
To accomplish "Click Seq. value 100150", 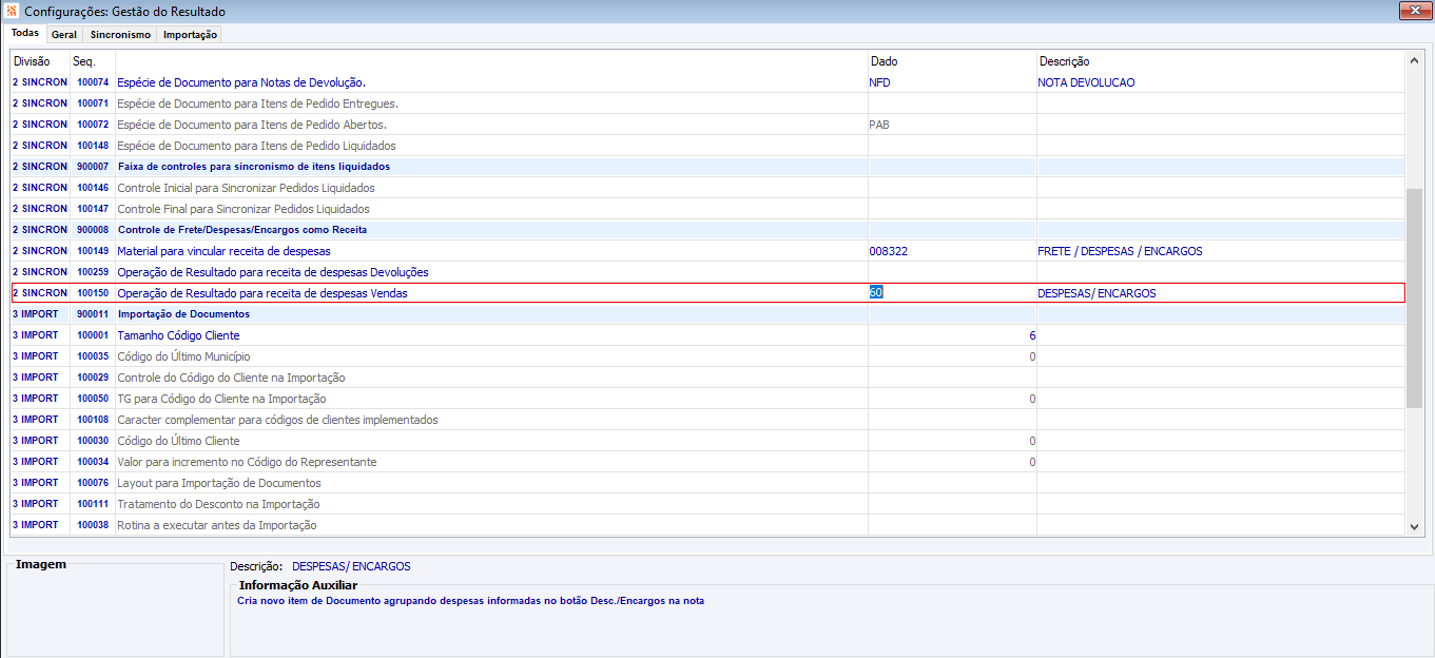I will (92, 293).
